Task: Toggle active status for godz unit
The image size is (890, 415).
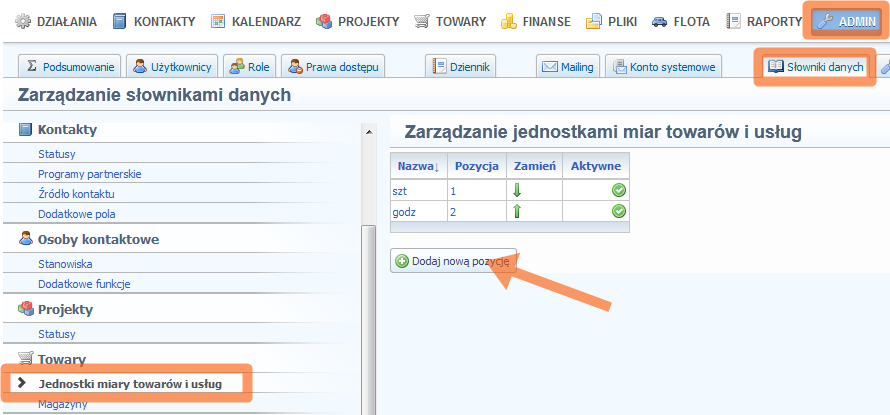Action: 619,211
